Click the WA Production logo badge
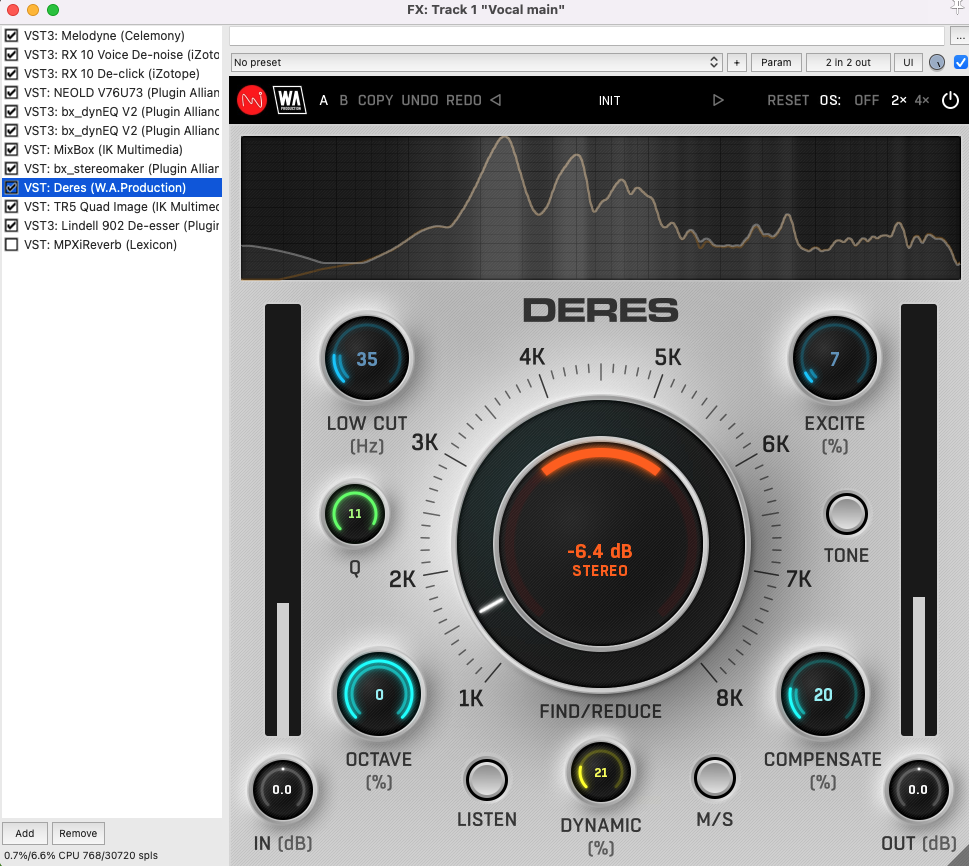 click(290, 100)
